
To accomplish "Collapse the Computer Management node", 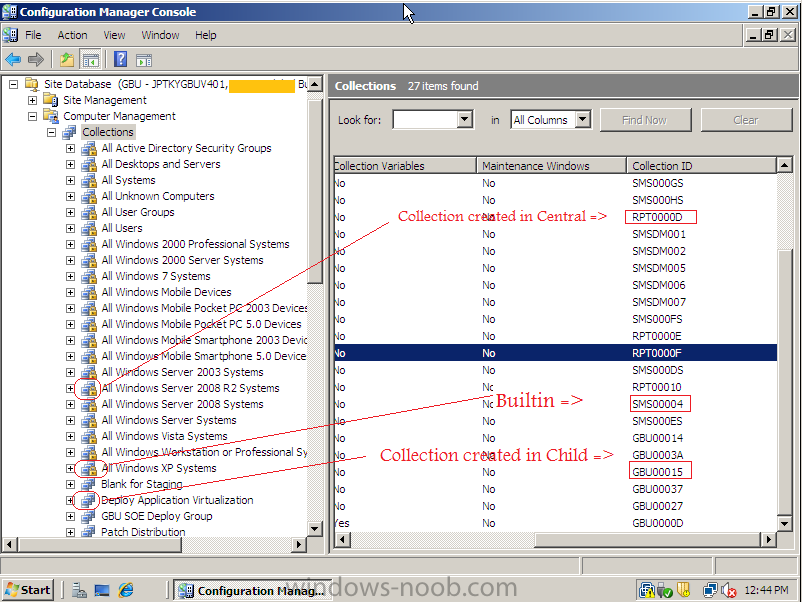I will point(32,116).
